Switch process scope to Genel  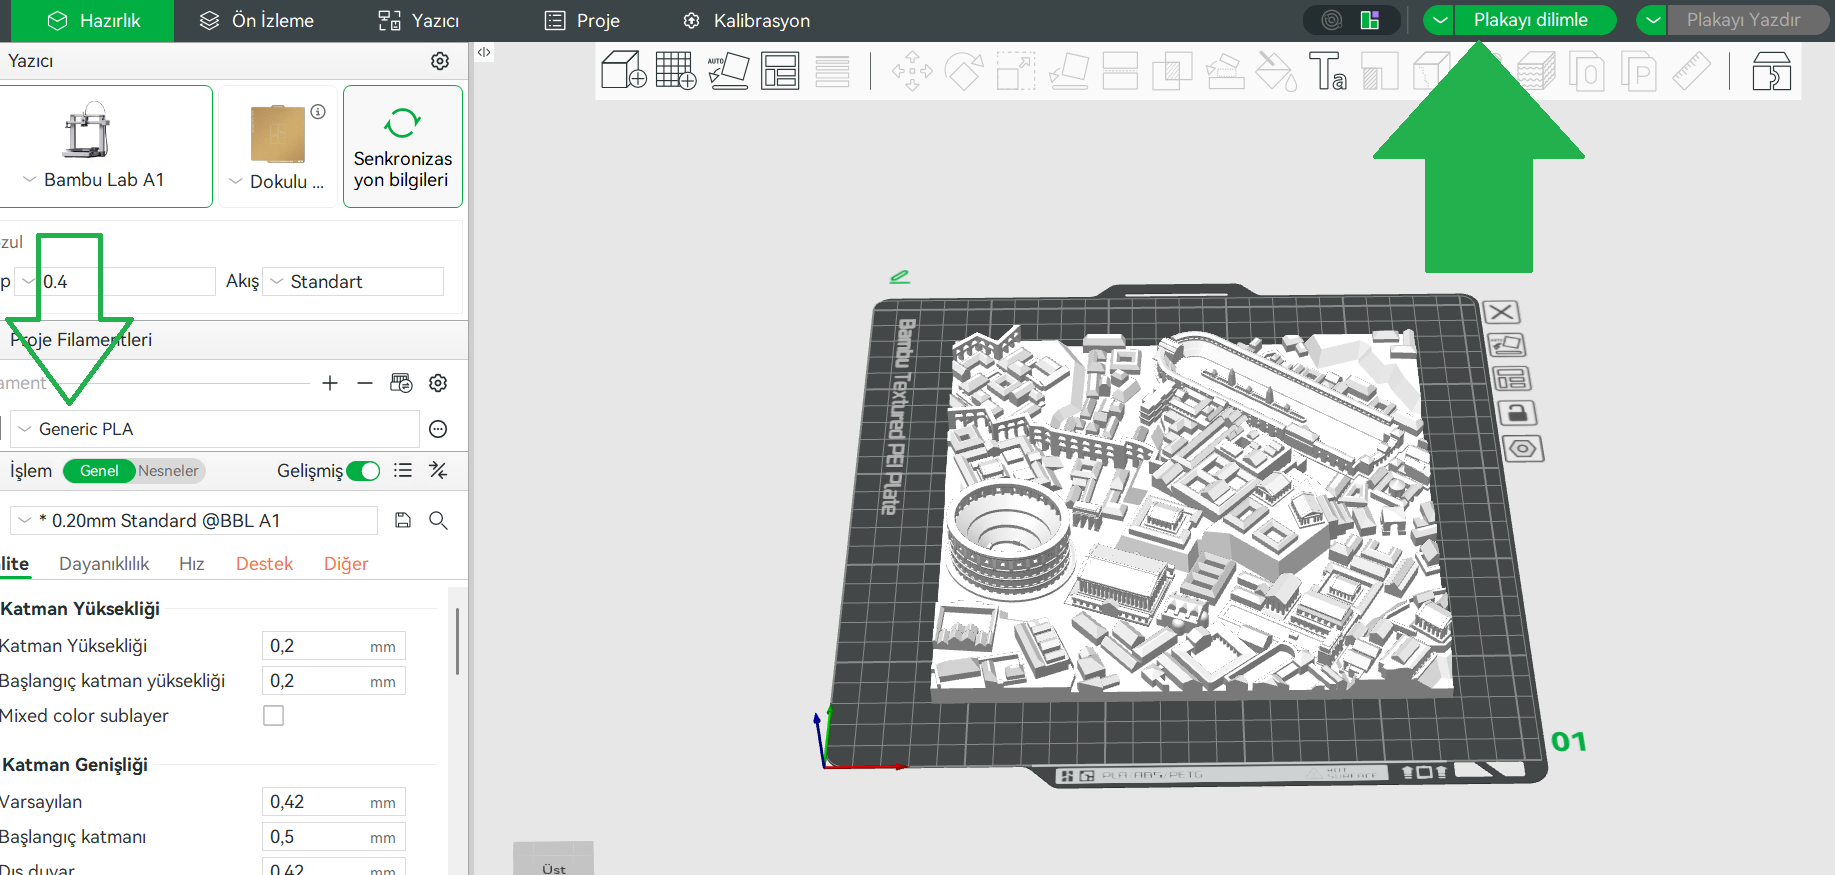[99, 471]
